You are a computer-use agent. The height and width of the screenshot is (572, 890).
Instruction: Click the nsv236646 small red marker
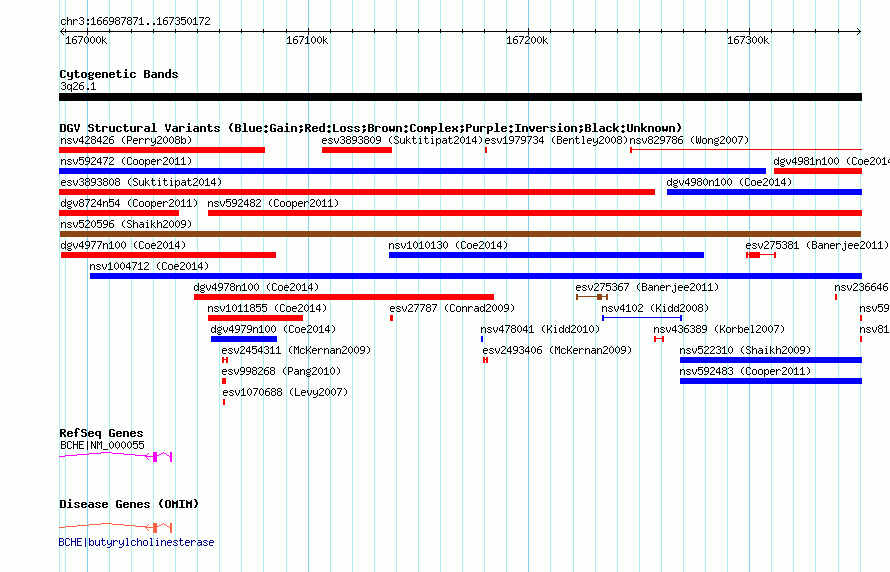click(x=836, y=297)
